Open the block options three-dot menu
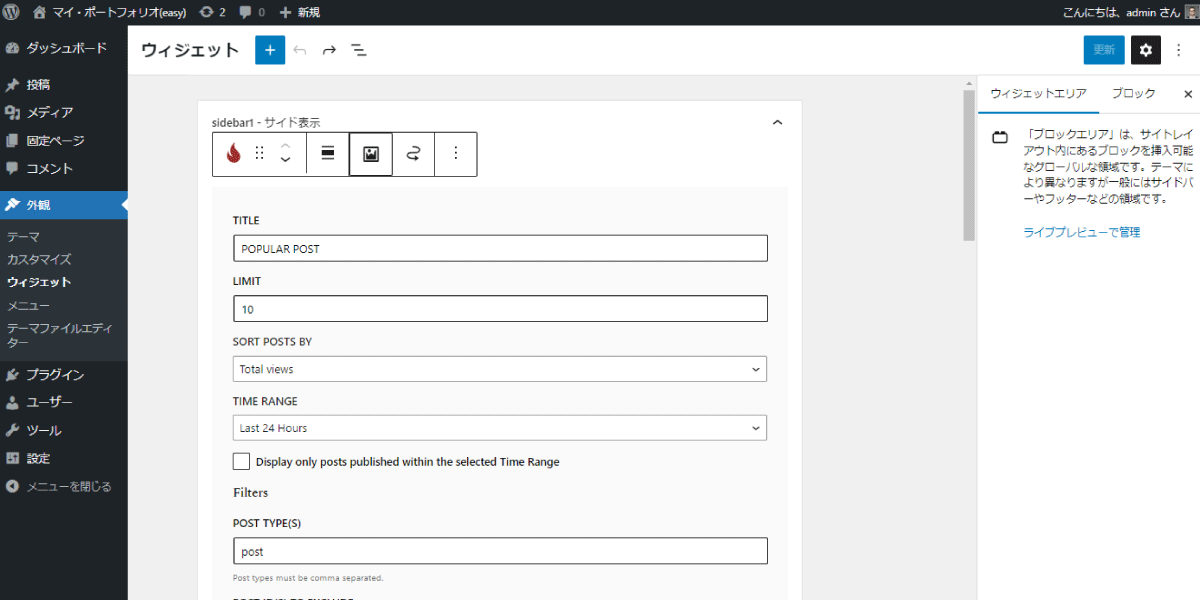 (456, 154)
